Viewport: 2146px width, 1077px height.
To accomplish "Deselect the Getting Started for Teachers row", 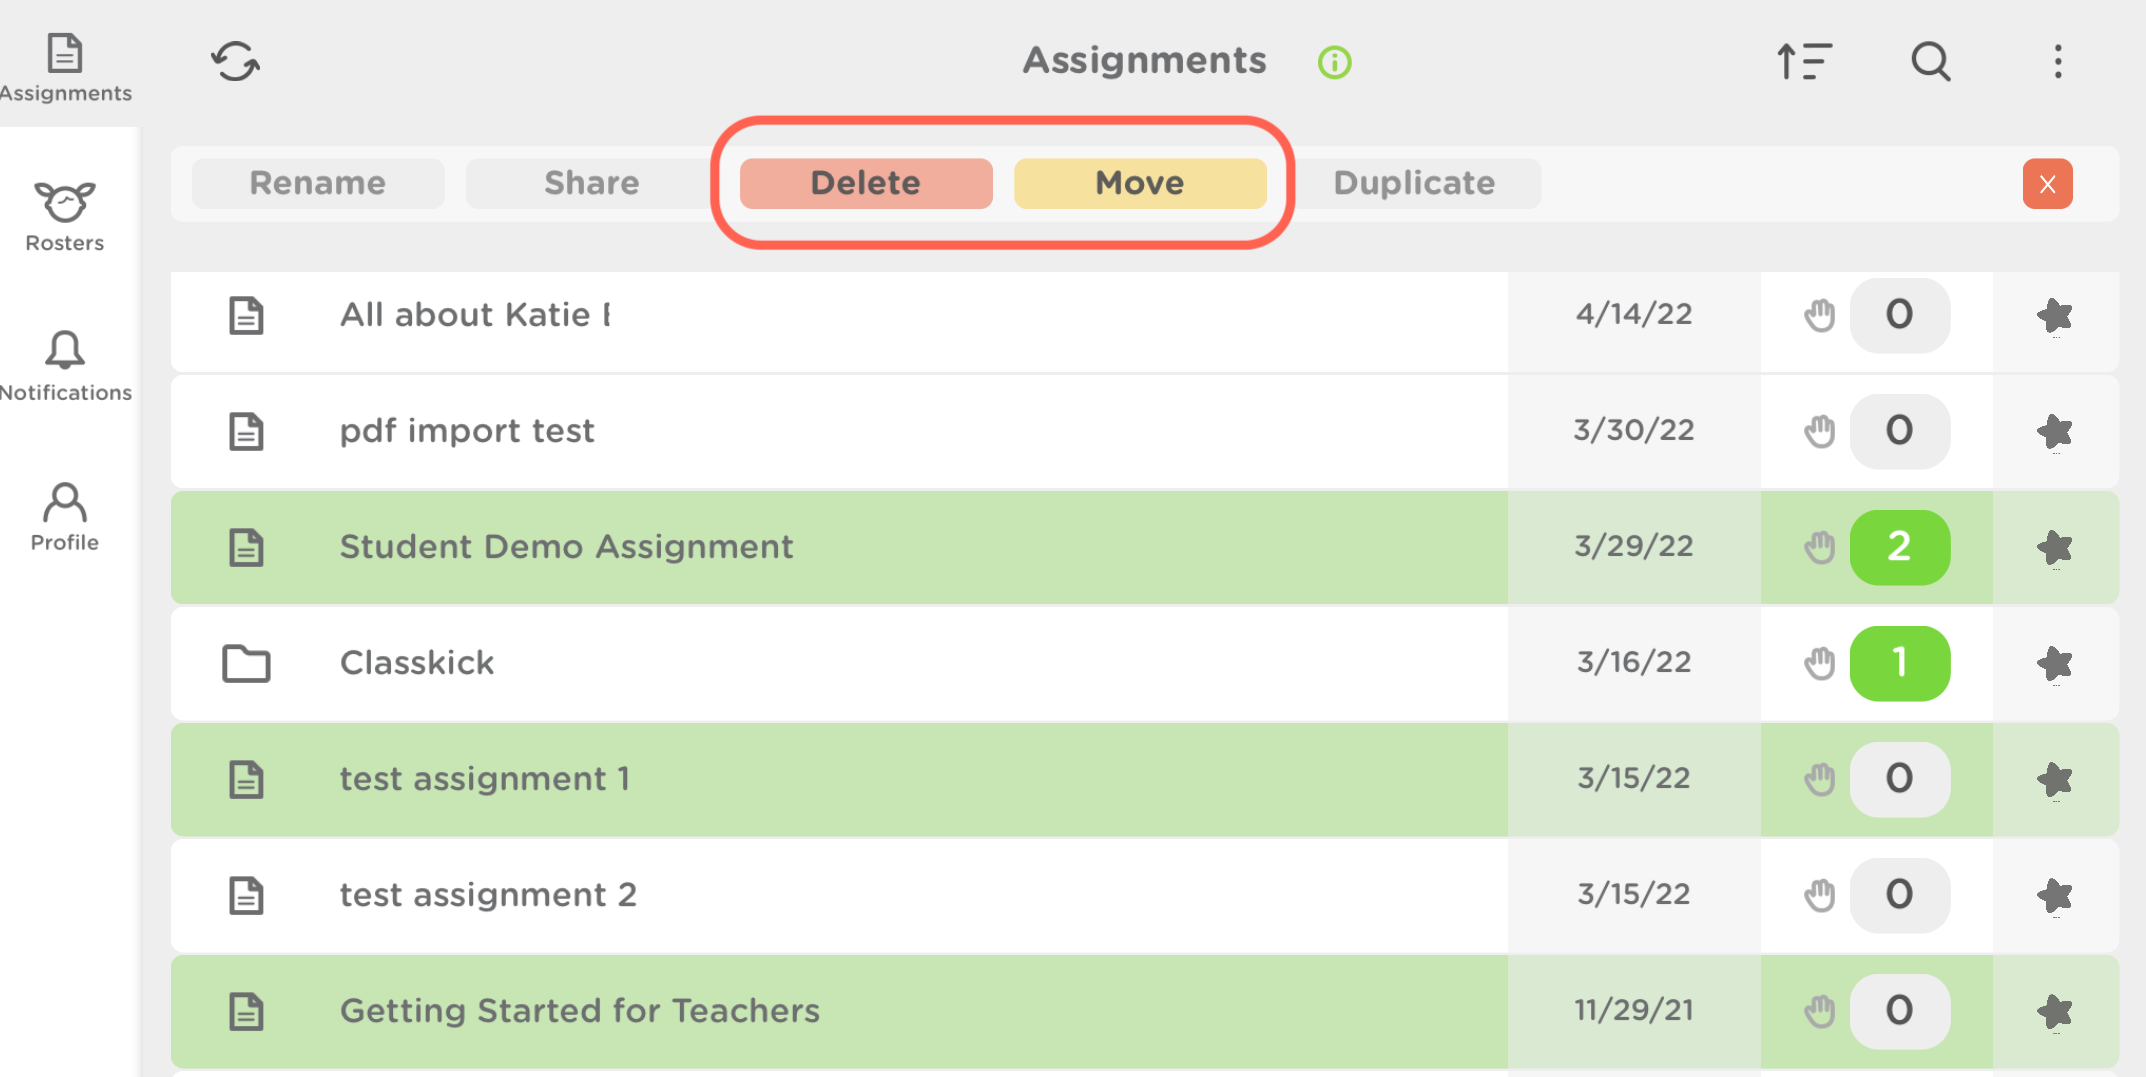I will (x=800, y=1010).
